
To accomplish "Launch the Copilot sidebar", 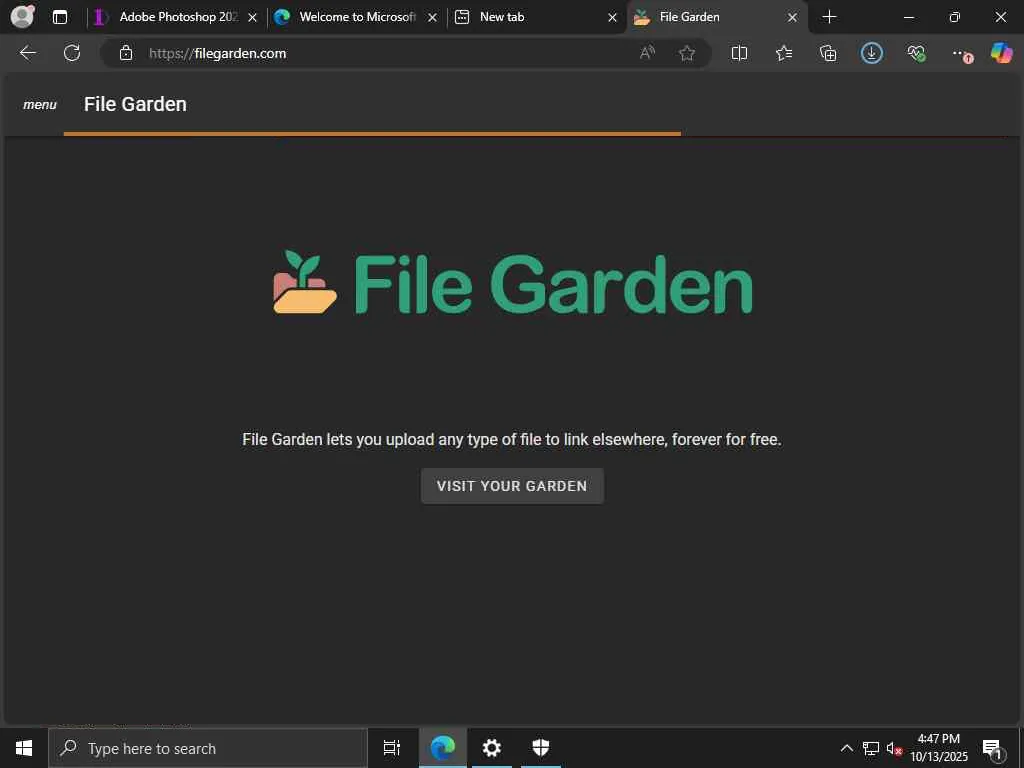I will [1001, 53].
